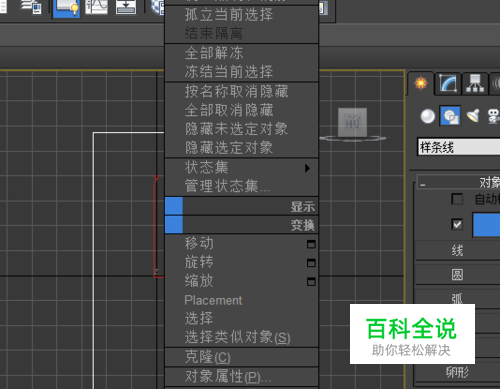Choose 移动 from the transform menu
The width and height of the screenshot is (500, 389).
click(242, 244)
